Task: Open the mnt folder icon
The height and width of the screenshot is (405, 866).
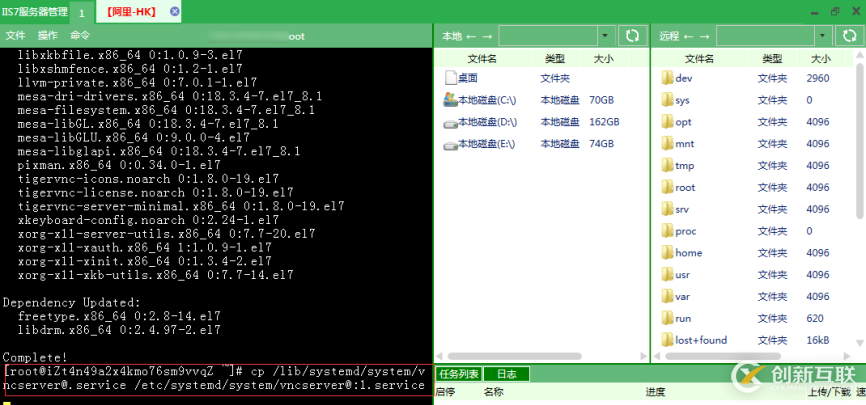Action: coord(668,144)
